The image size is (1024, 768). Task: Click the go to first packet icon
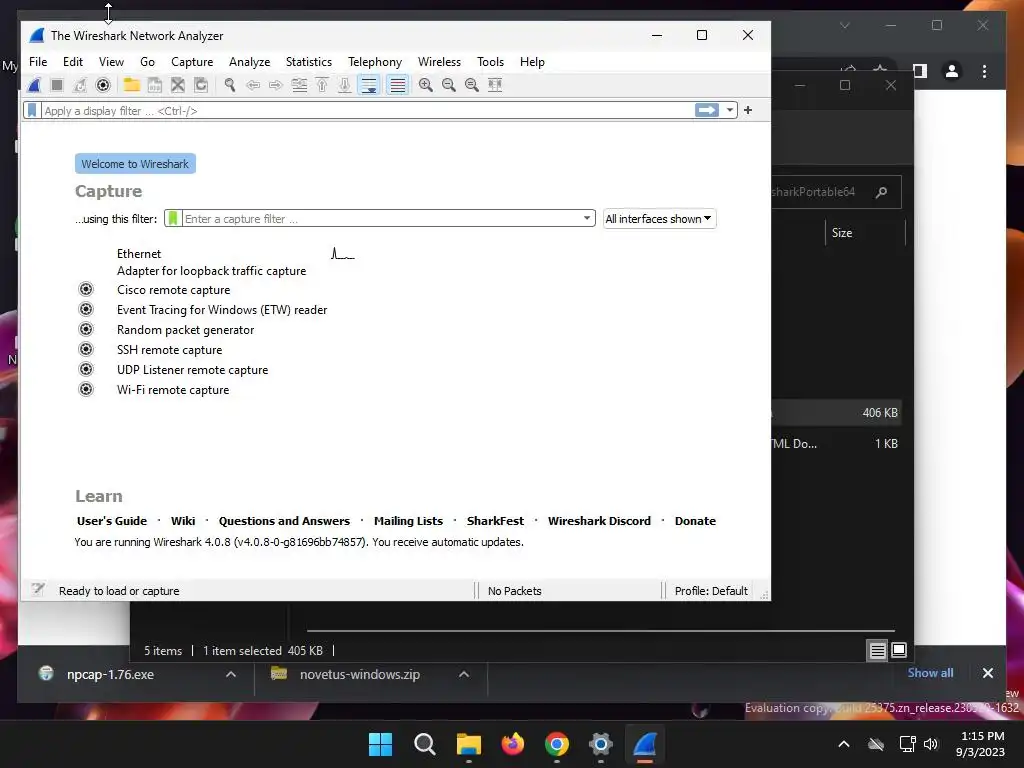pyautogui.click(x=322, y=85)
